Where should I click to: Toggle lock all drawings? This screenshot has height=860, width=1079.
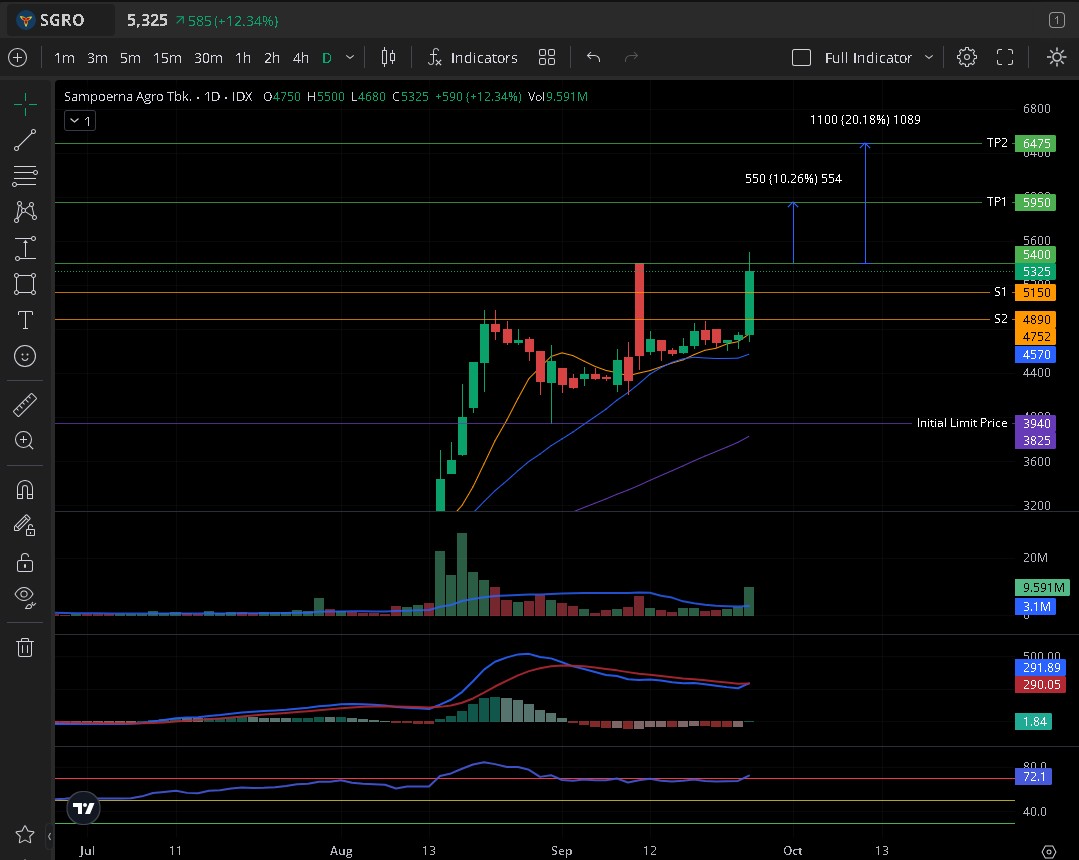coord(25,561)
